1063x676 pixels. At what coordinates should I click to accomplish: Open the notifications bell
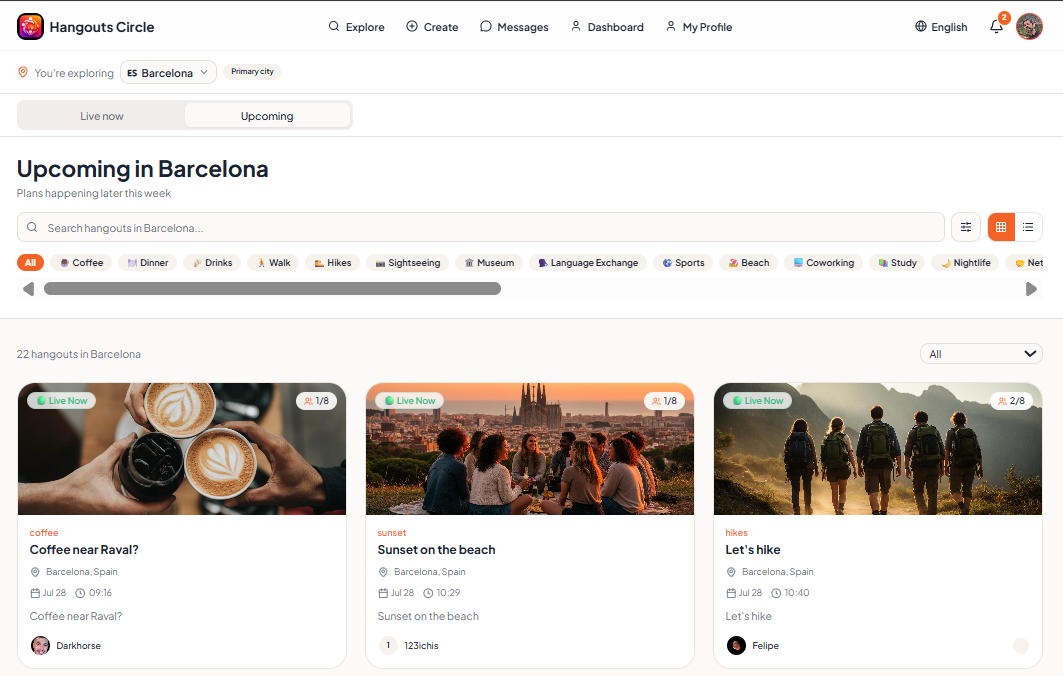point(996,27)
